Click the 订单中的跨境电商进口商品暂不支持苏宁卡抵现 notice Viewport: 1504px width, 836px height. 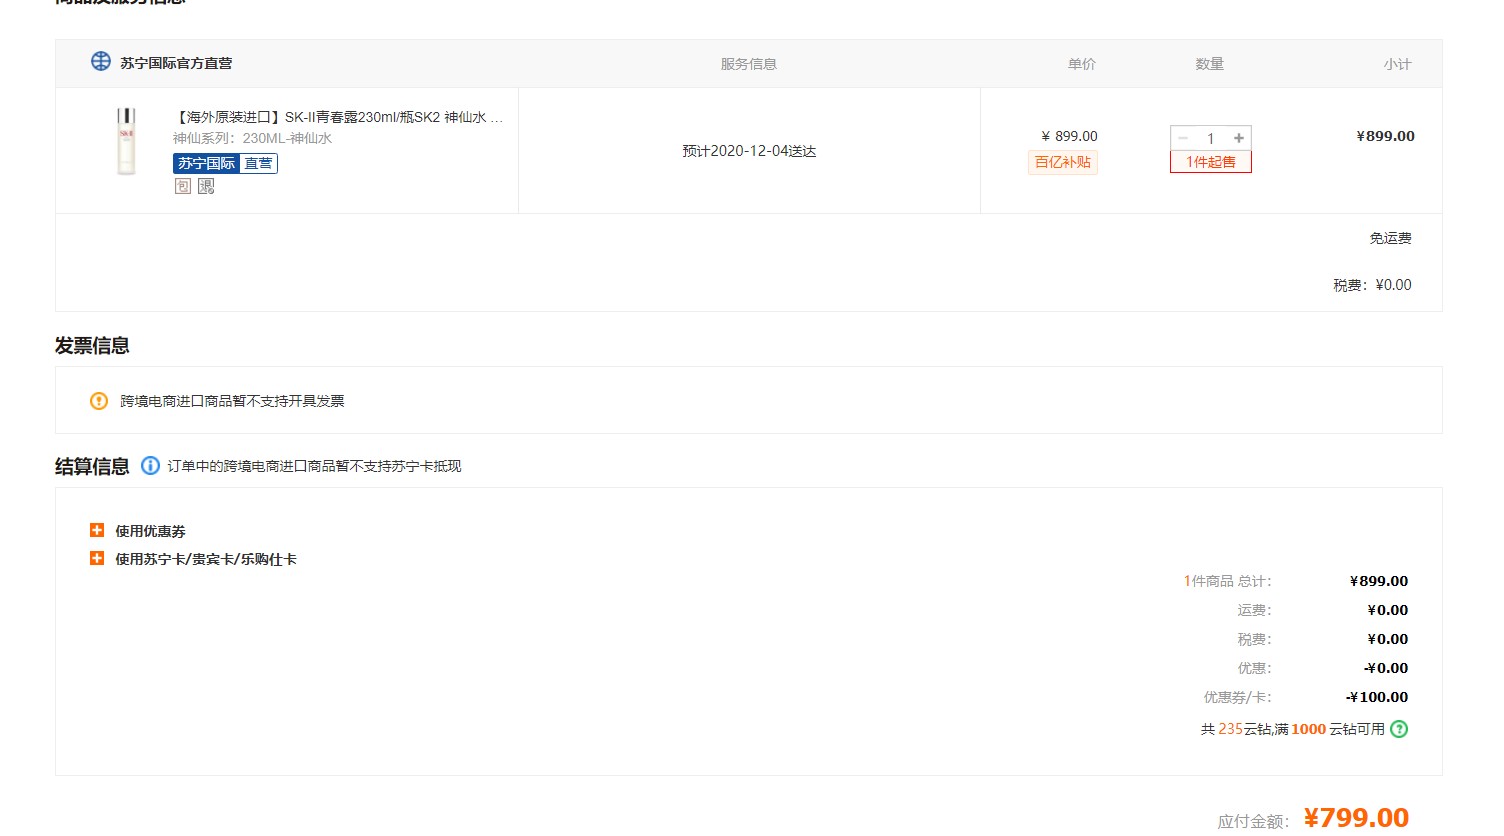point(314,466)
